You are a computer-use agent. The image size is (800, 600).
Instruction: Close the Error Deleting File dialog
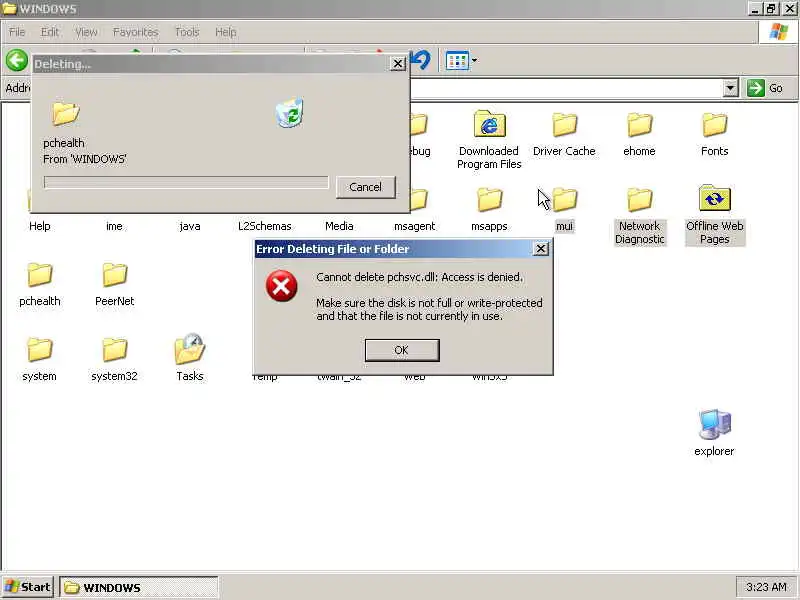(540, 248)
